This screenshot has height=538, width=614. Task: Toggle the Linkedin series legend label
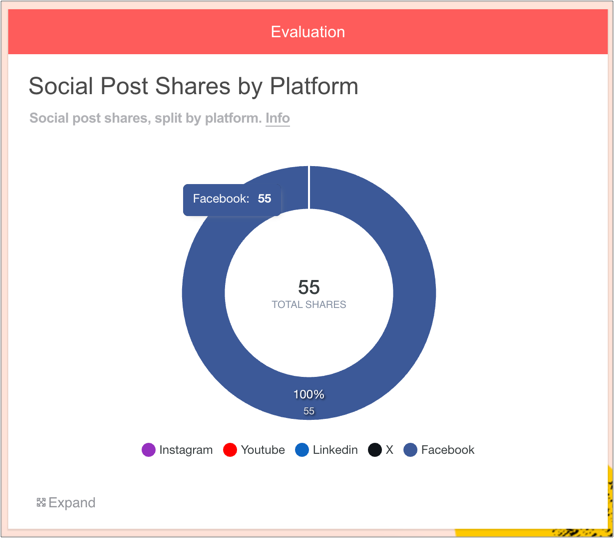[x=335, y=450]
